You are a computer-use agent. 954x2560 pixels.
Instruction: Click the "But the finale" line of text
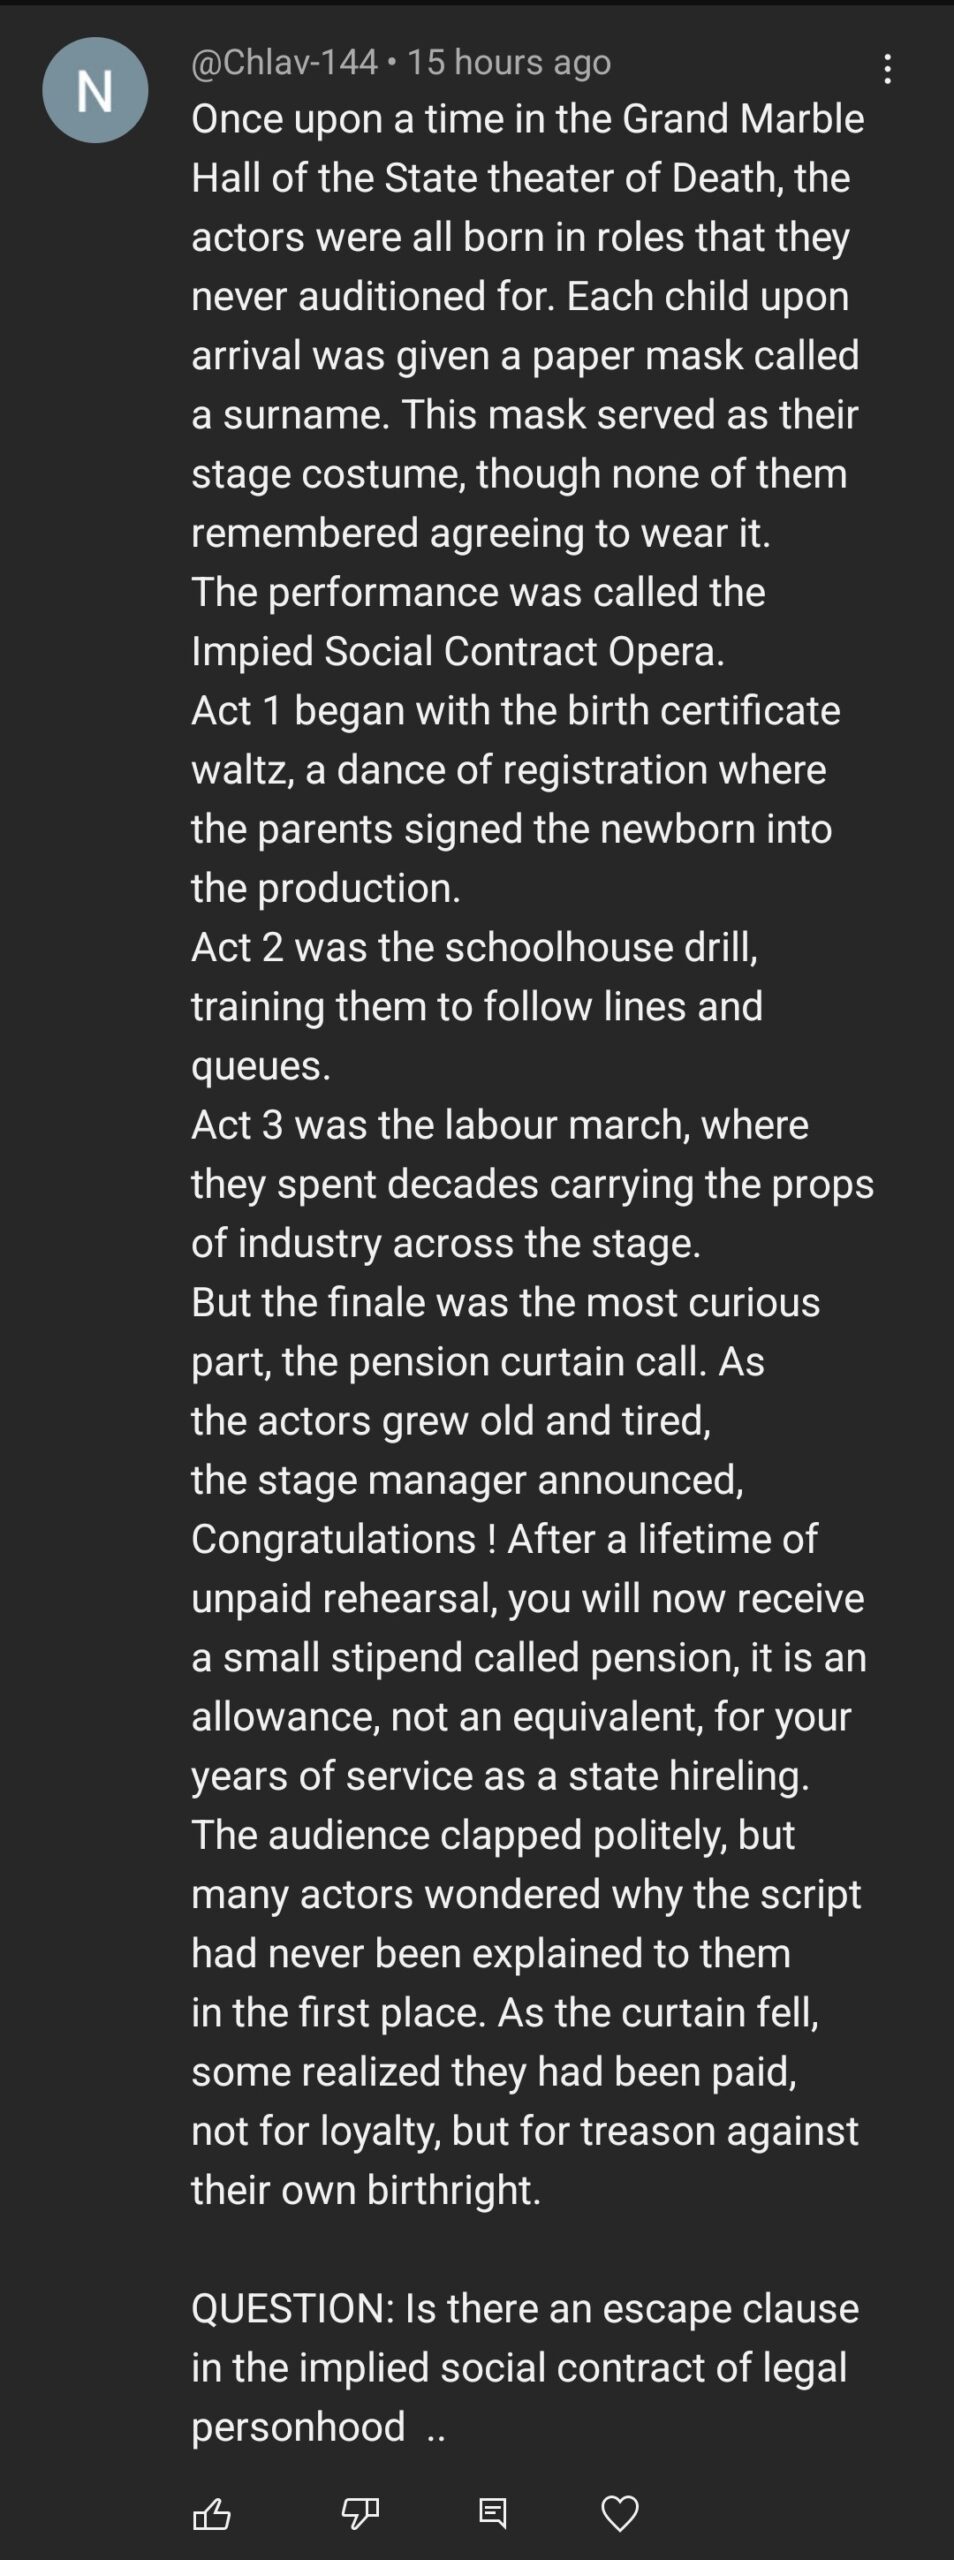click(505, 1302)
